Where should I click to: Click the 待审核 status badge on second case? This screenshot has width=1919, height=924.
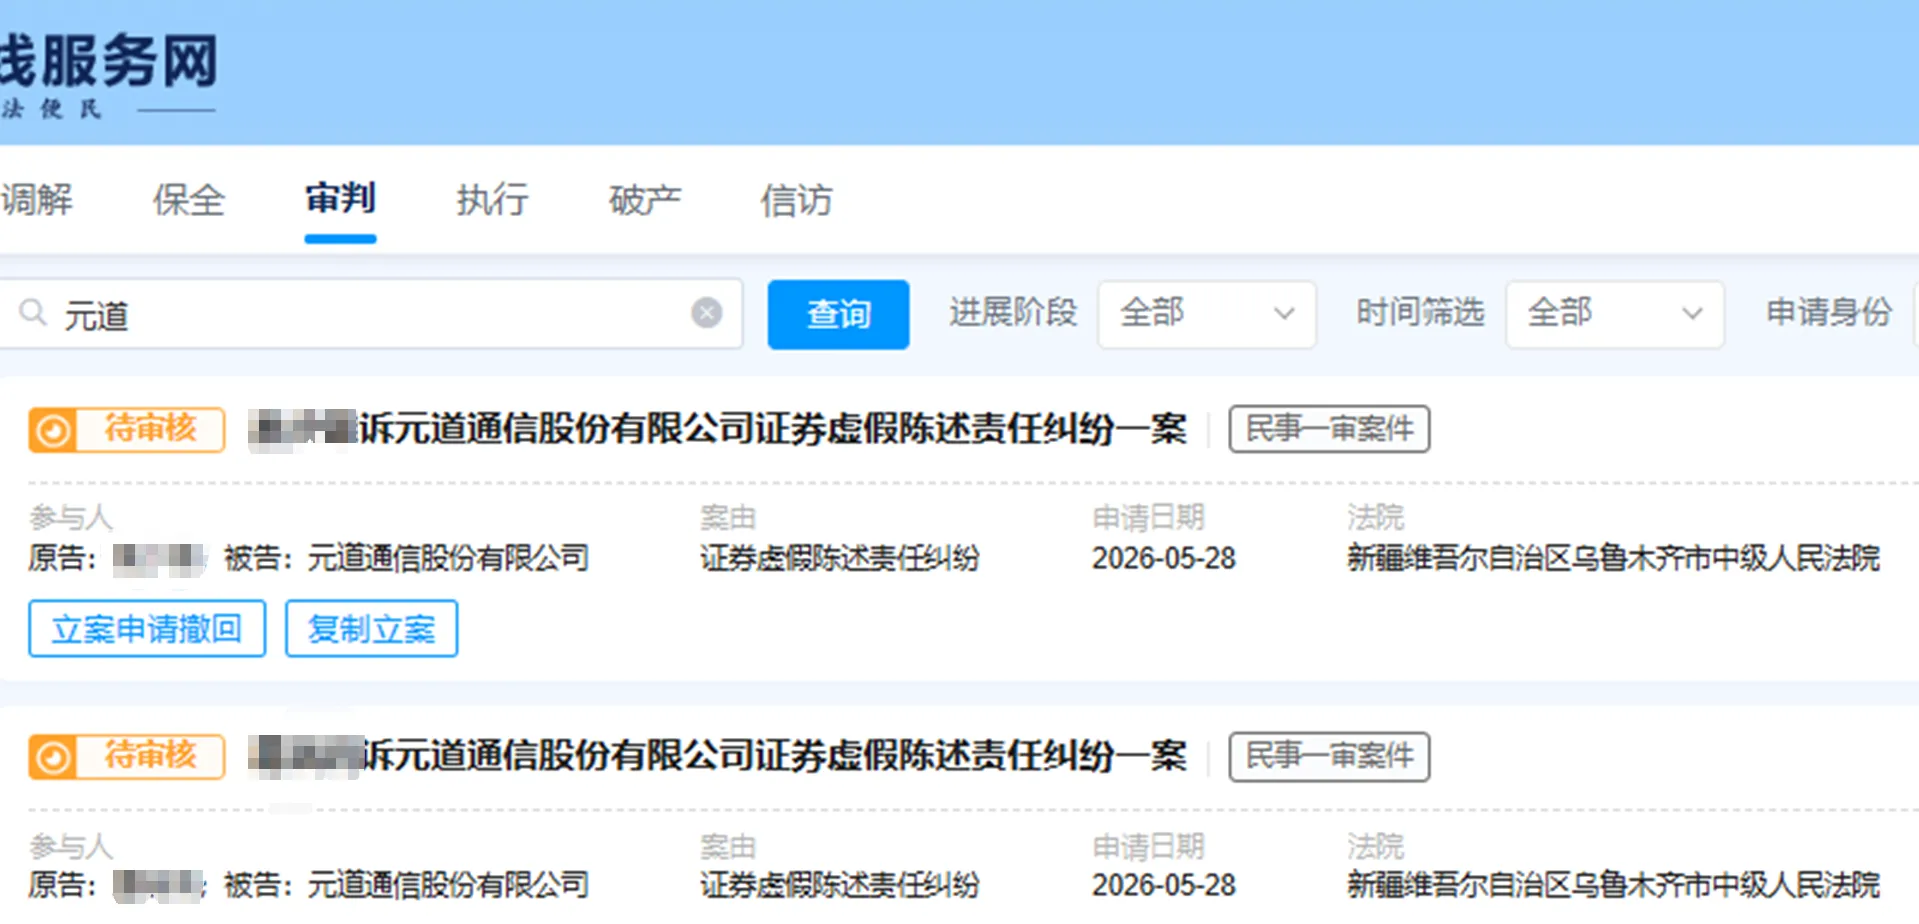pyautogui.click(x=126, y=757)
